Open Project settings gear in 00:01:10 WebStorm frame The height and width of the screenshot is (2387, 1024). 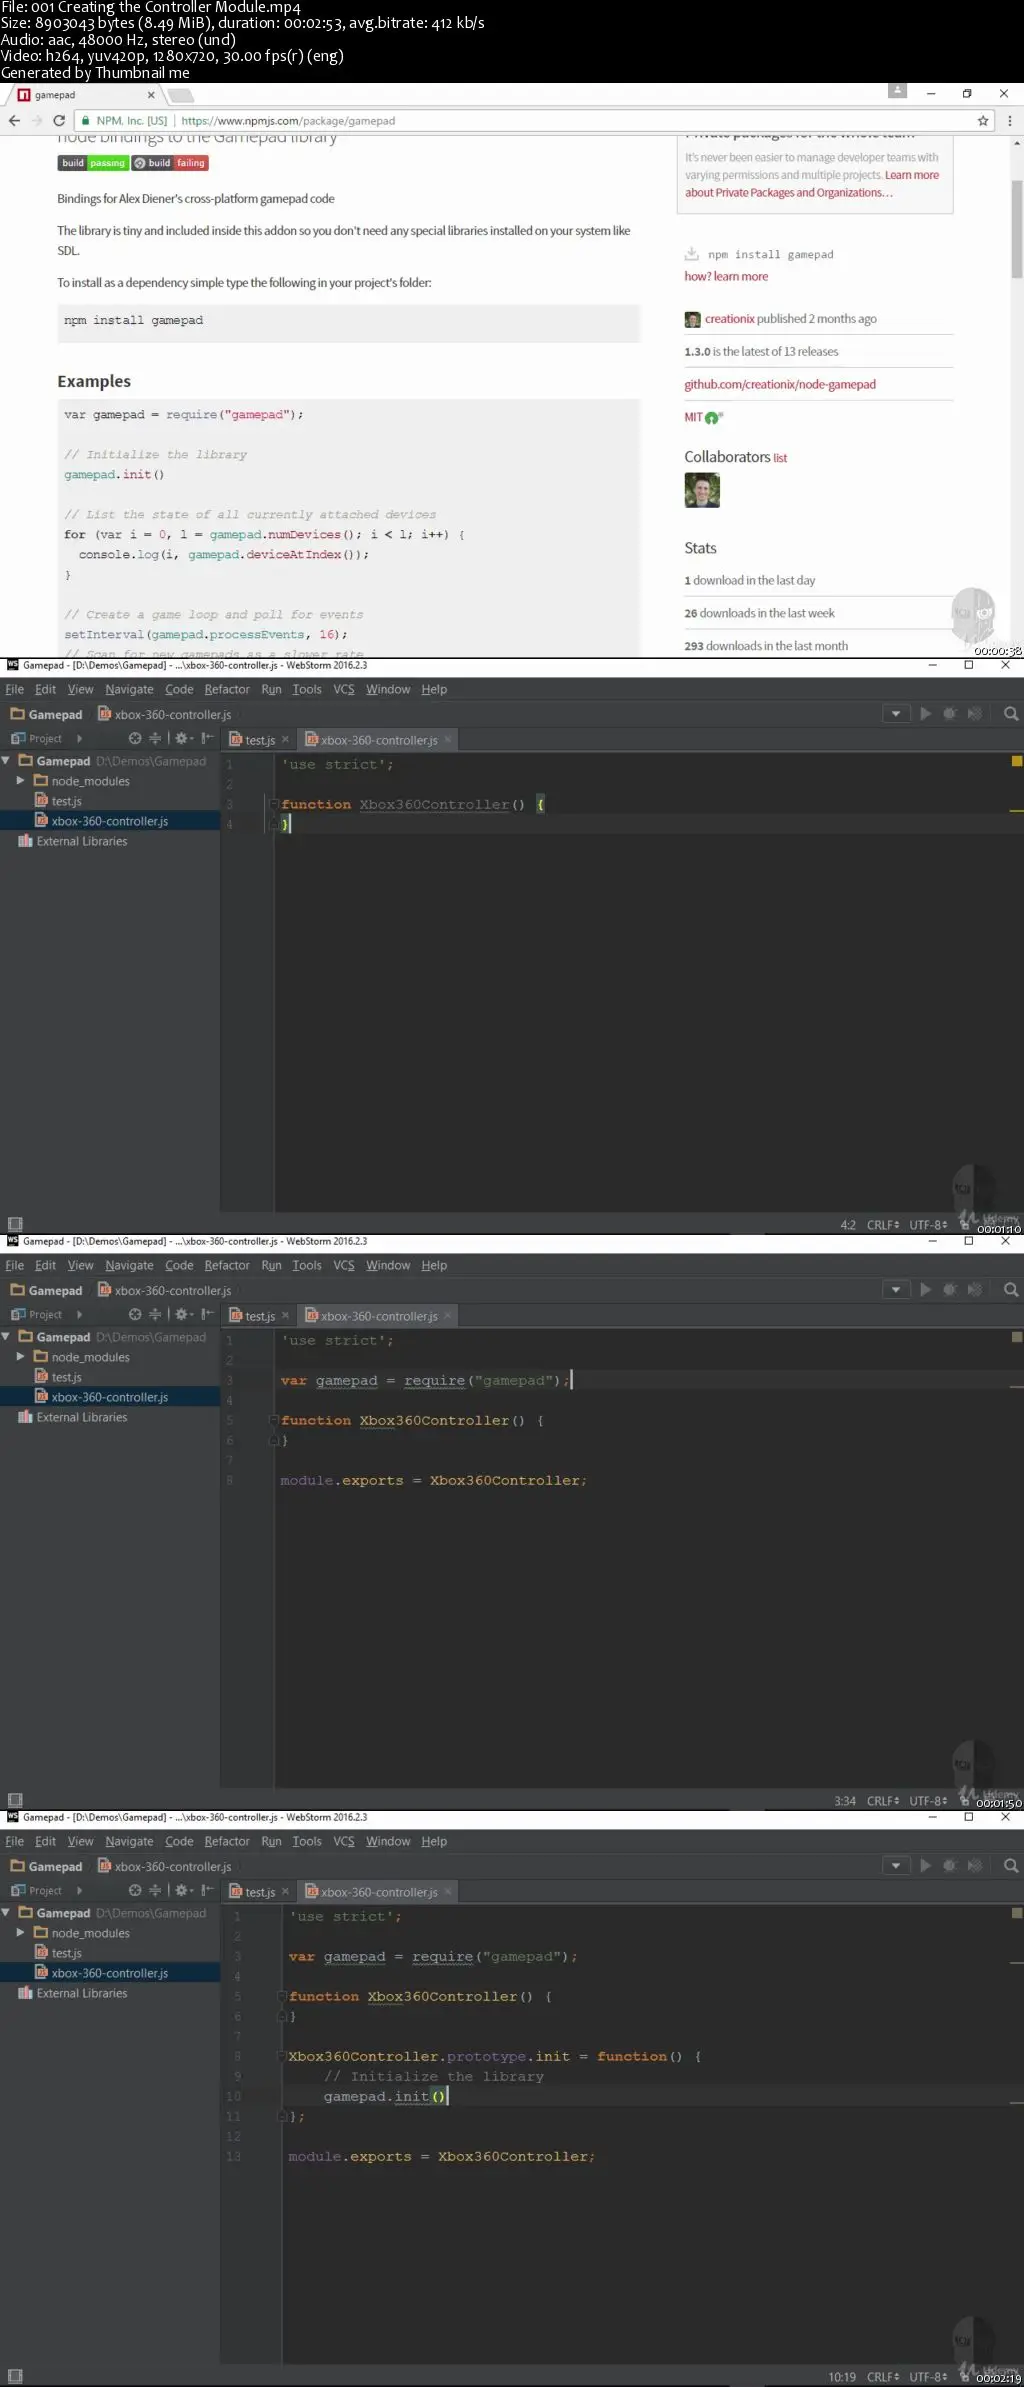[x=183, y=739]
